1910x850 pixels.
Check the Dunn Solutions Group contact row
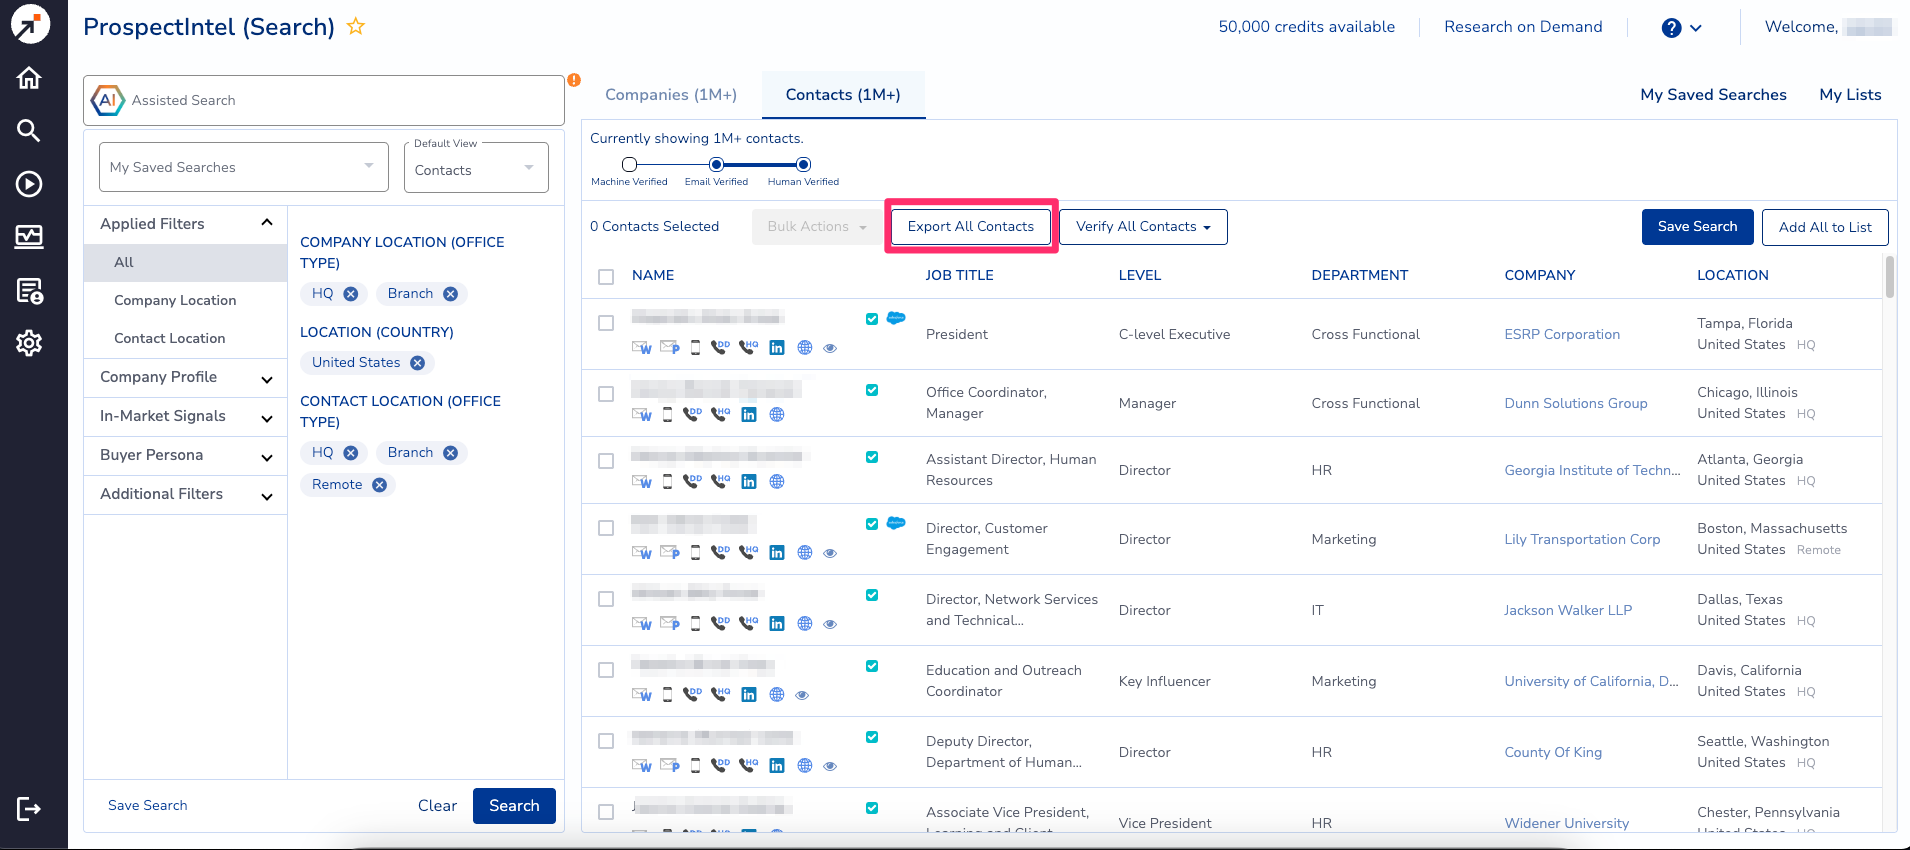point(606,394)
